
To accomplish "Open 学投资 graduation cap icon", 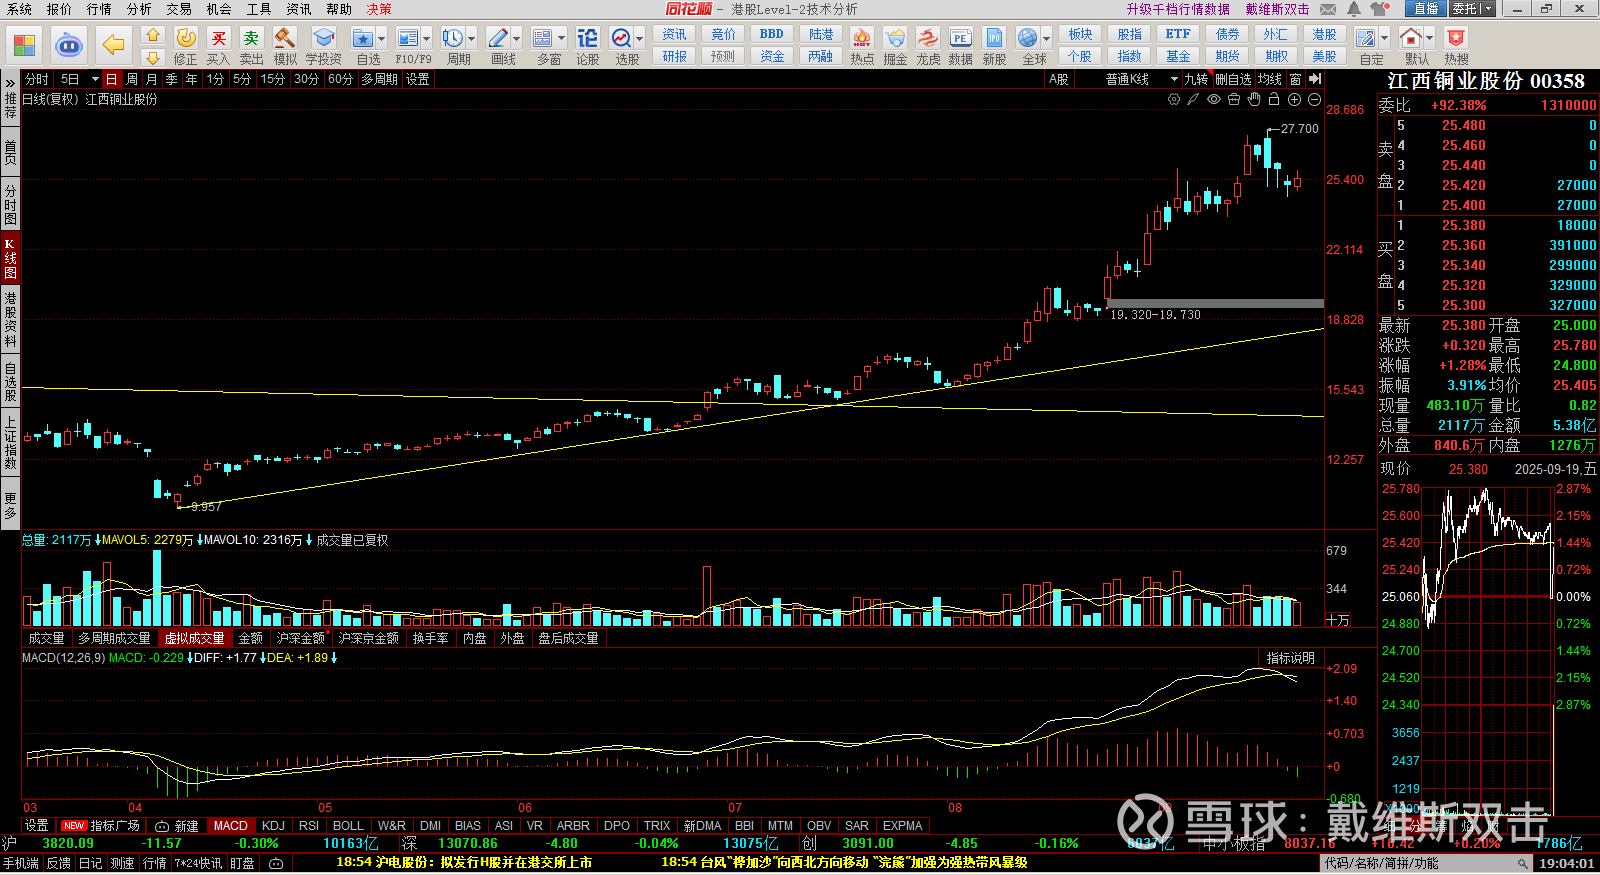I will tap(323, 38).
